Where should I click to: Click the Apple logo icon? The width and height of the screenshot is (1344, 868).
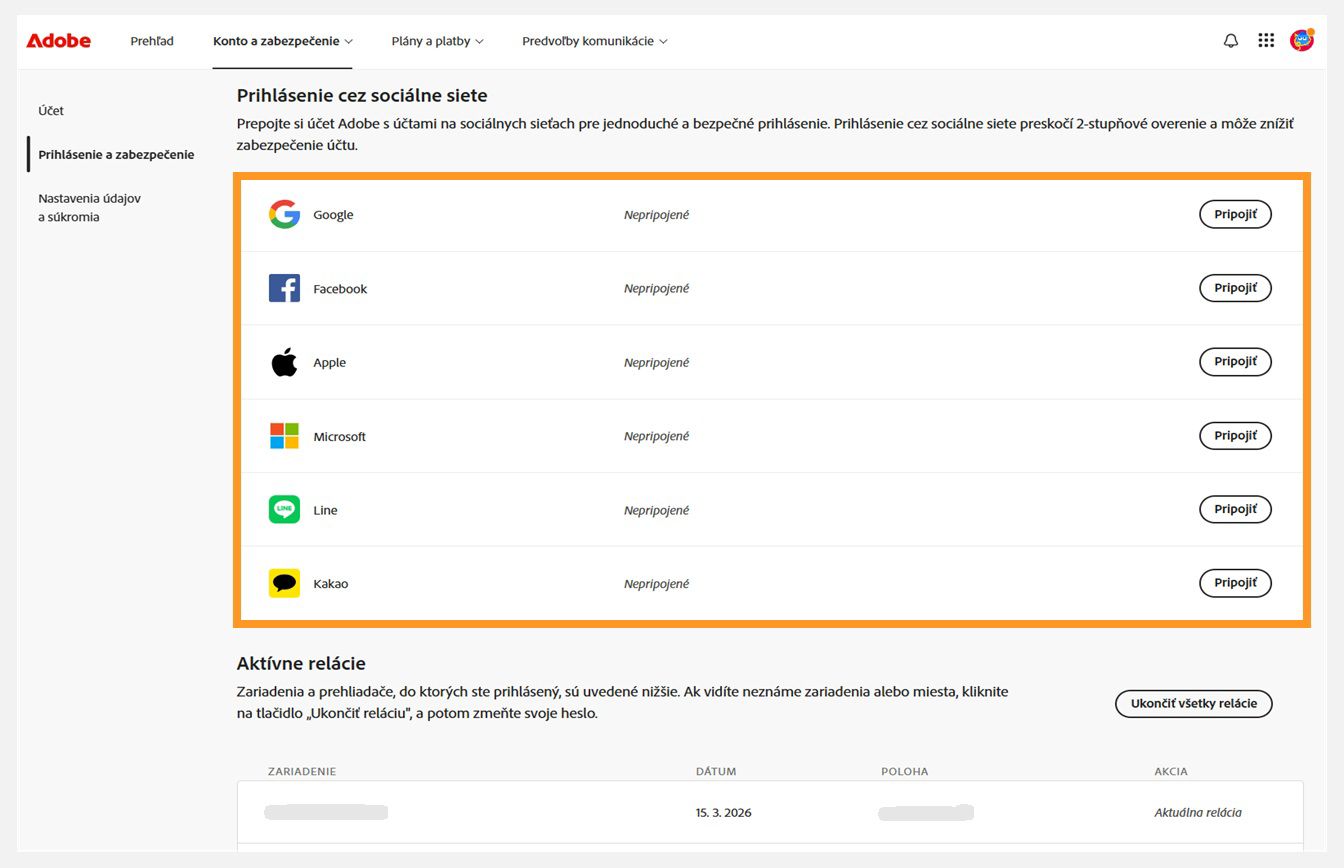285,362
